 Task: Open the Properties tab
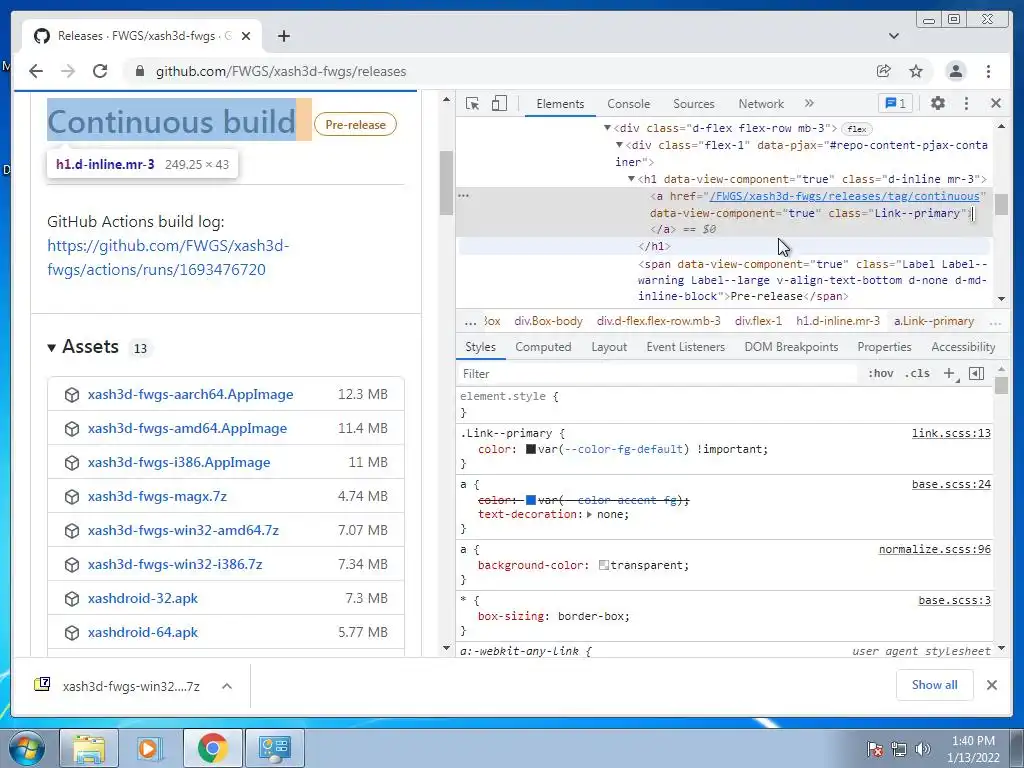pyautogui.click(x=884, y=347)
